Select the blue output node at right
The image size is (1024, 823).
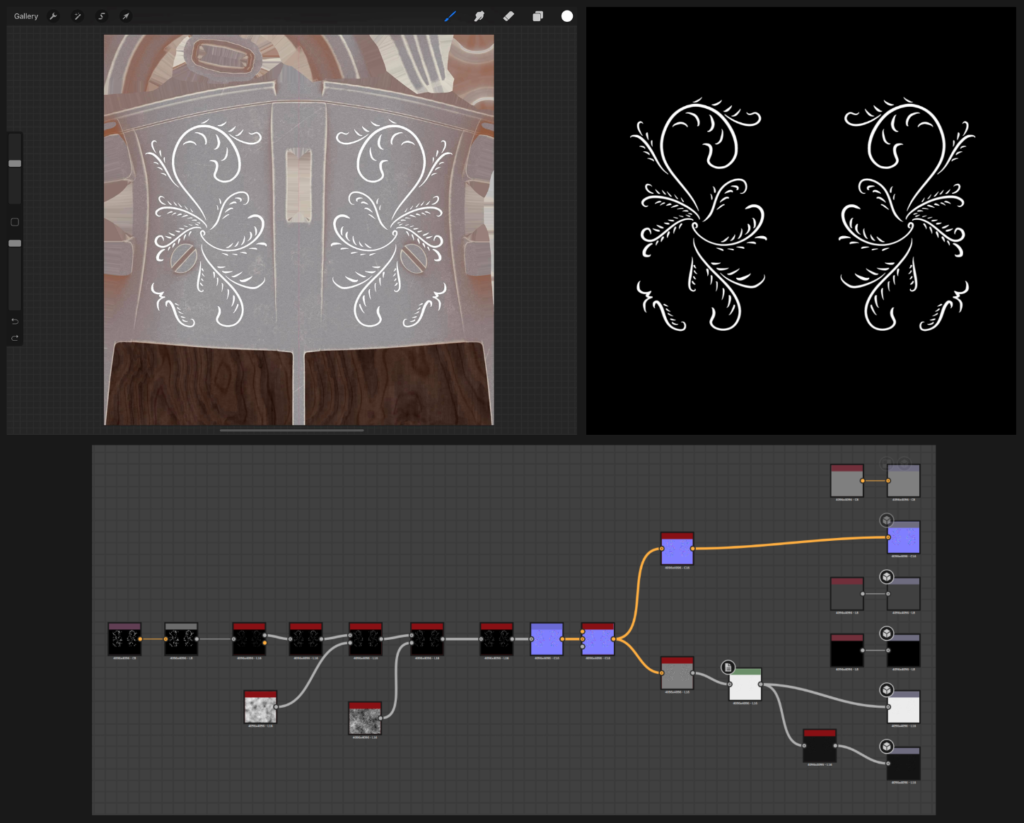click(904, 538)
